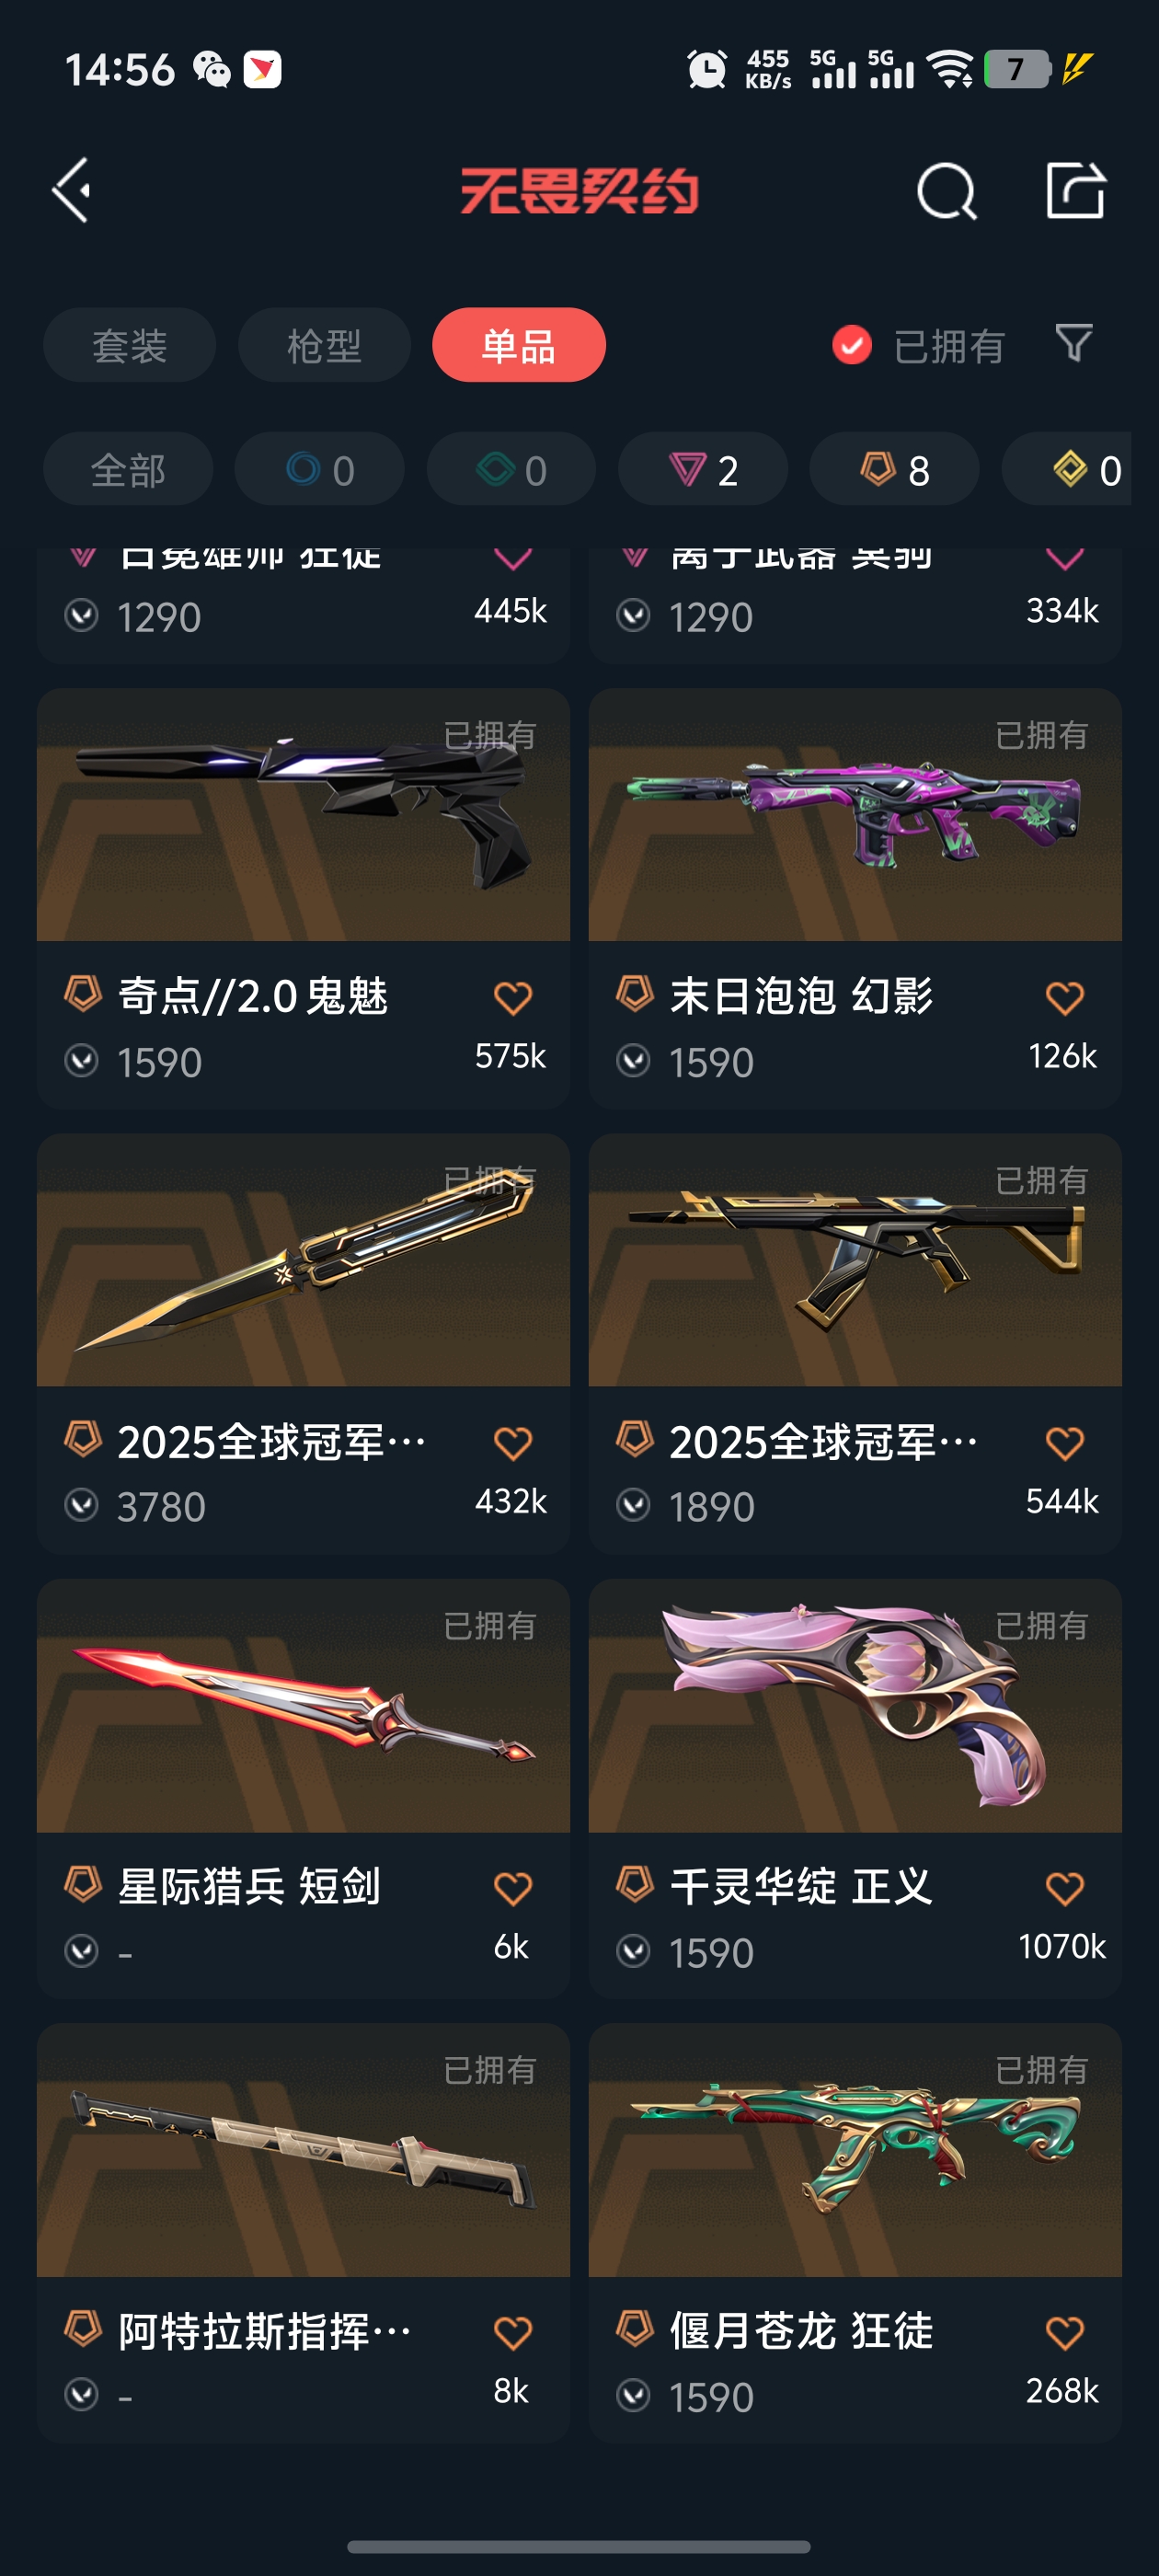Filter by orange tier showing 8
Screen dimensions: 1159x2576
click(x=894, y=469)
